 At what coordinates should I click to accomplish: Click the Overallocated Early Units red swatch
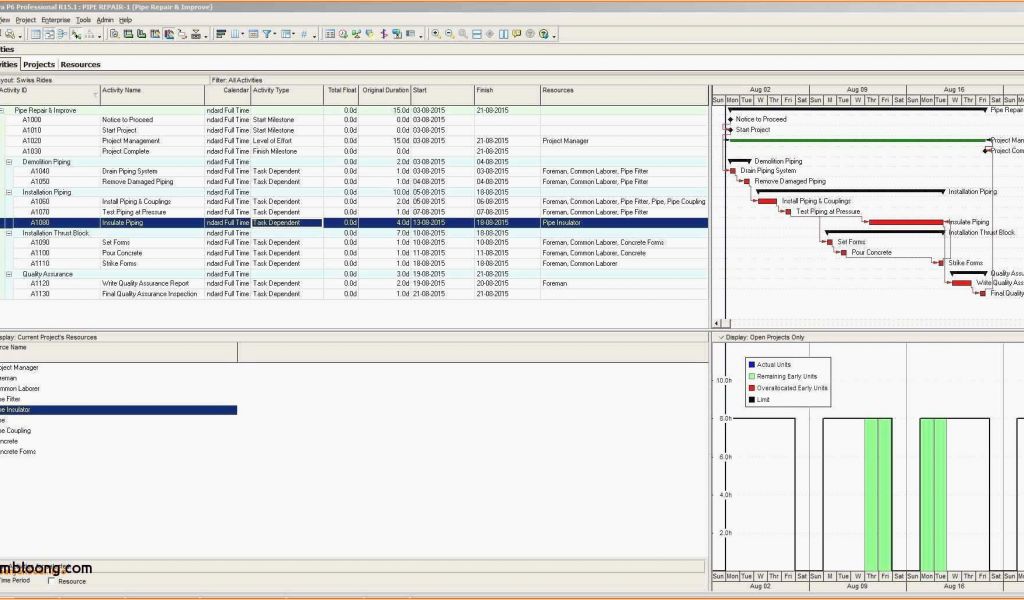click(x=752, y=388)
